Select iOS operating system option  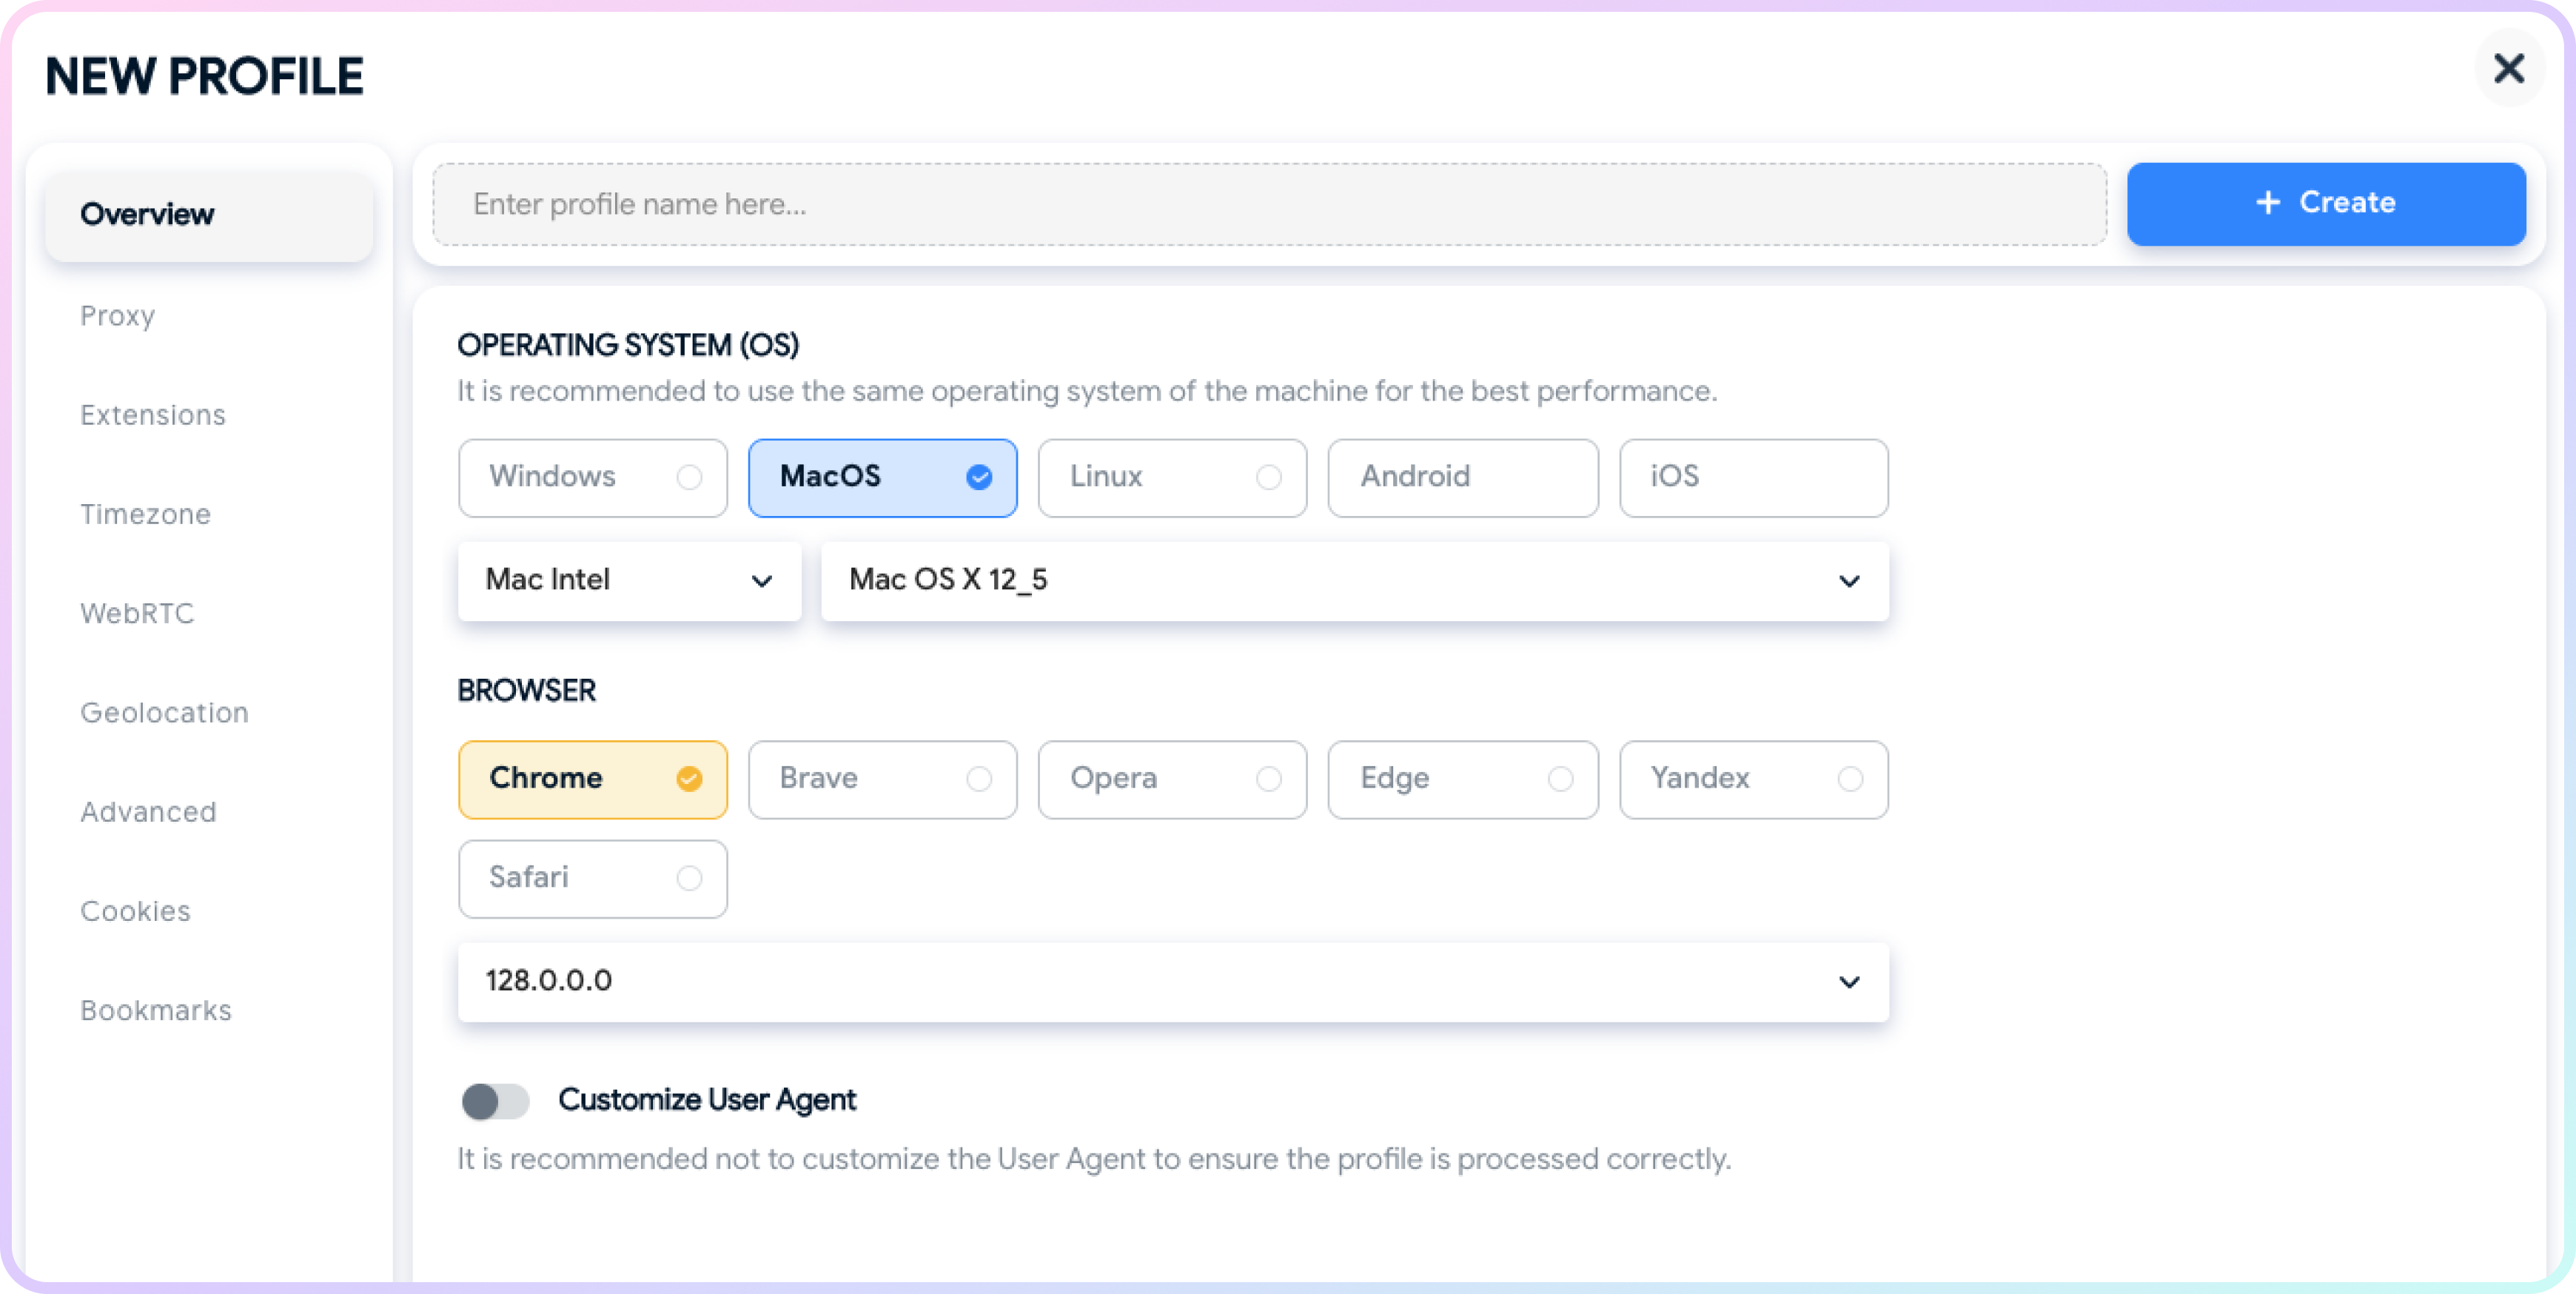pyautogui.click(x=1753, y=477)
